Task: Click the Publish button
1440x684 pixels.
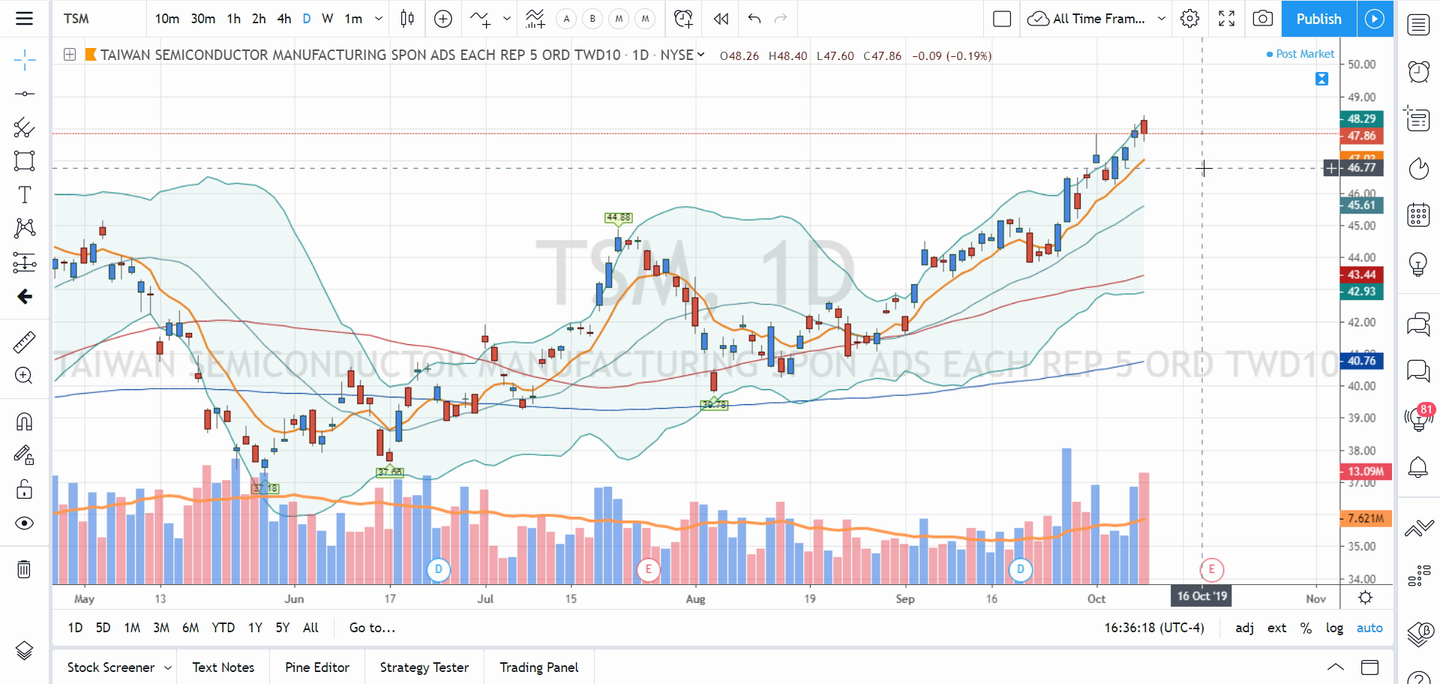Action: [1318, 18]
